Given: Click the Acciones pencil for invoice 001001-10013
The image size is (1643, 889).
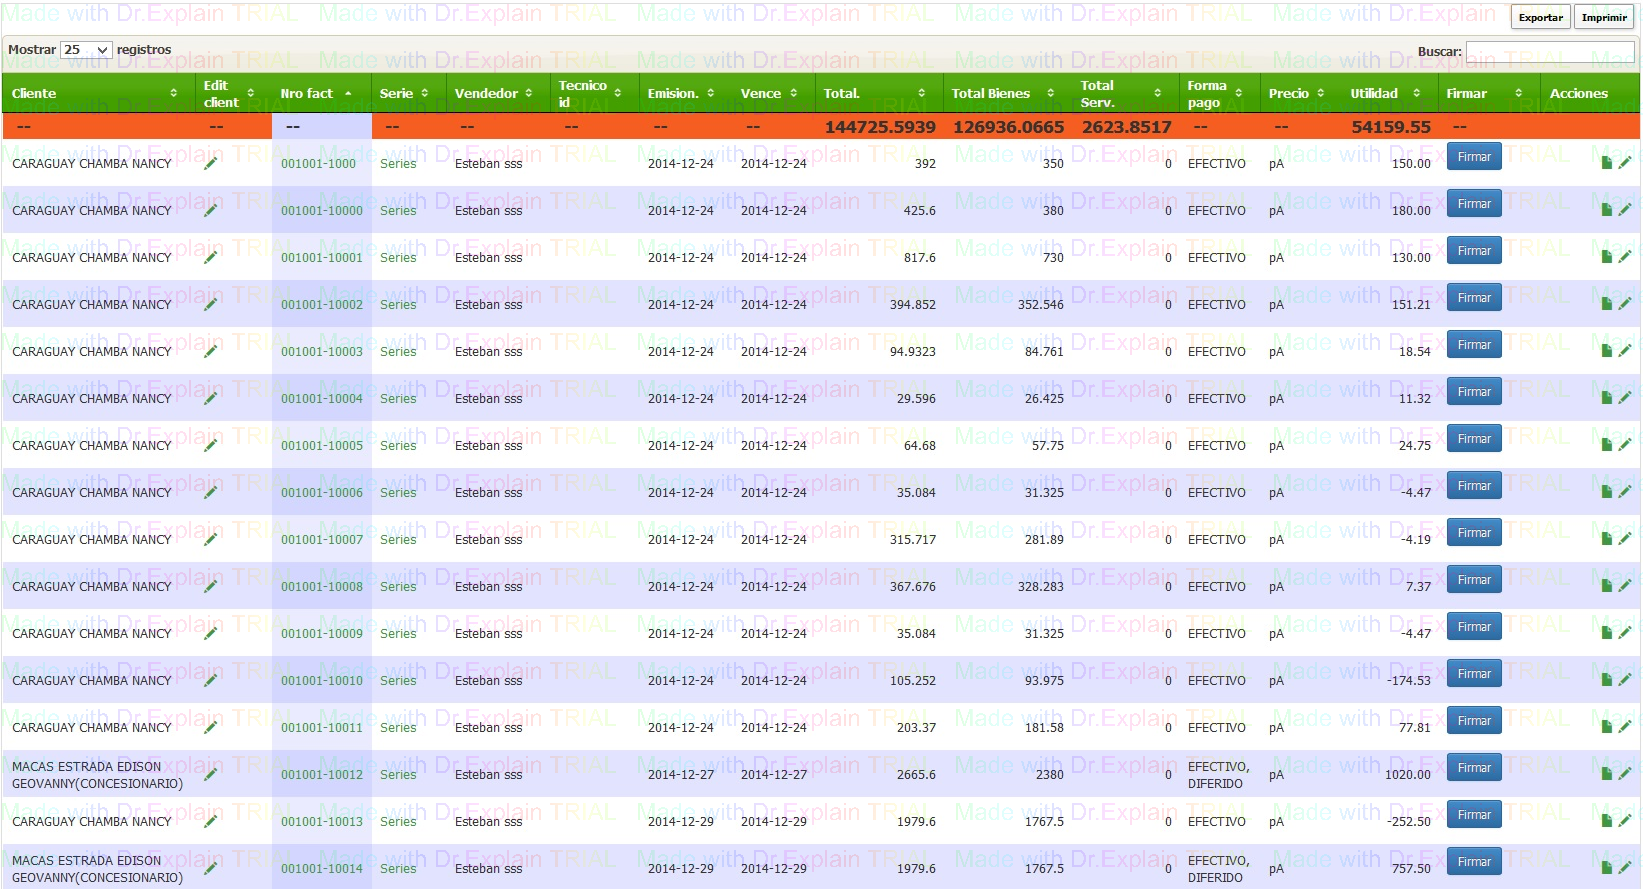Looking at the screenshot, I should [x=1624, y=821].
